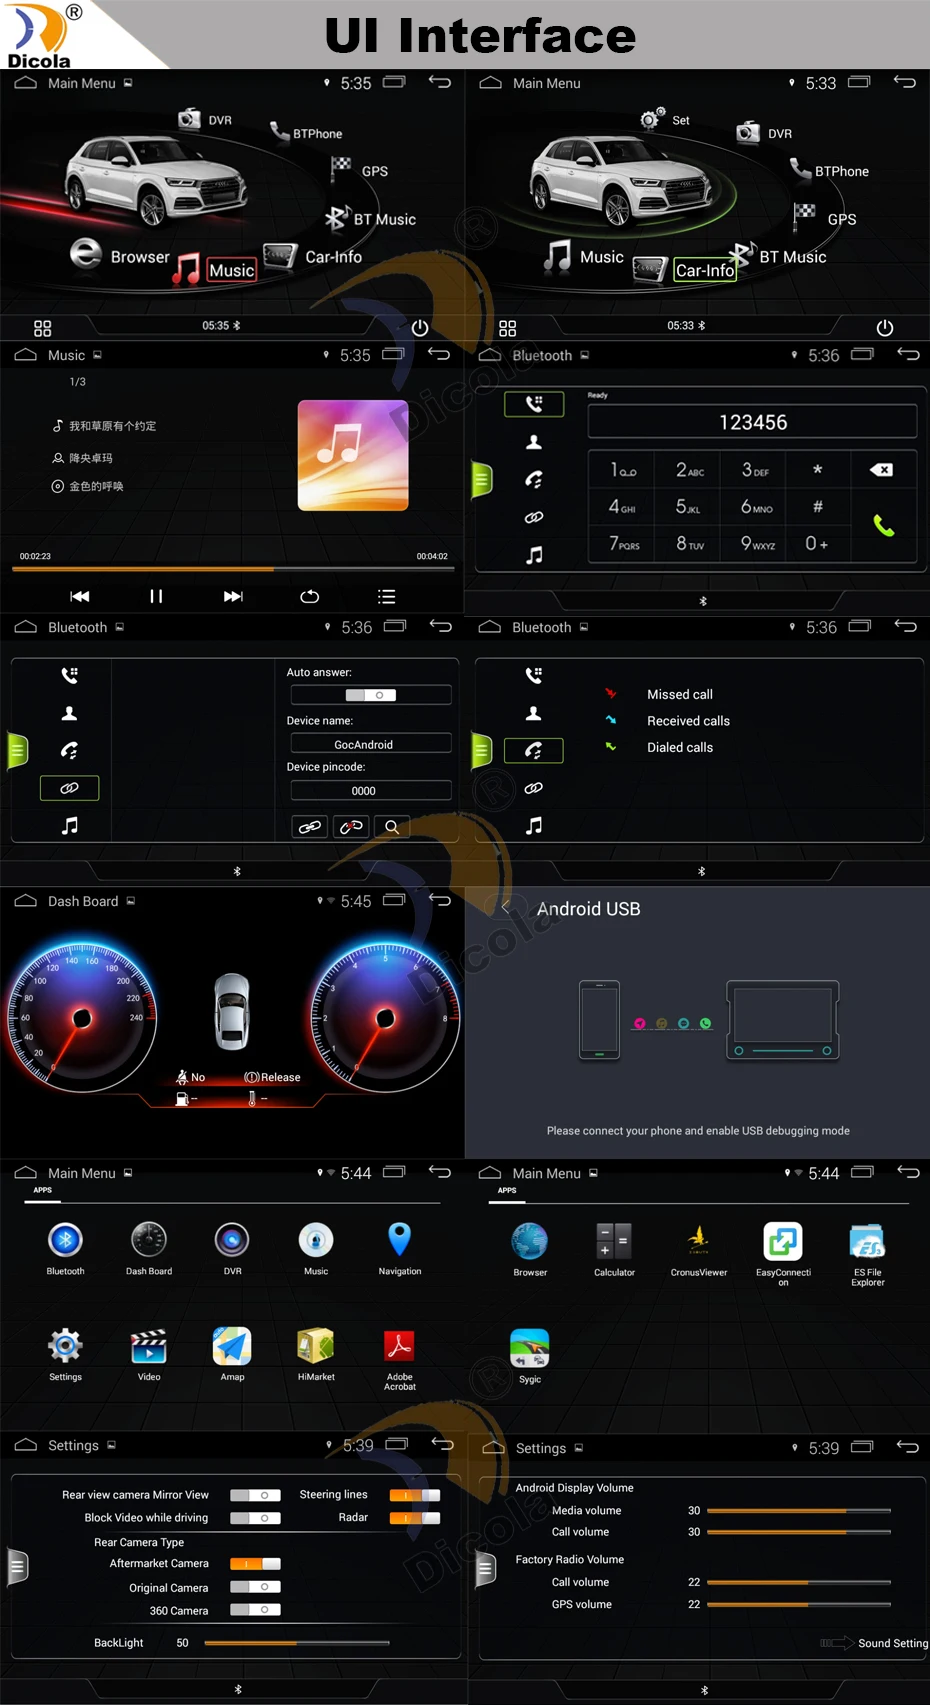This screenshot has height=1705, width=930.
Task: Open highlighted Car-Info in the 5:33 Main Menu
Action: point(704,269)
